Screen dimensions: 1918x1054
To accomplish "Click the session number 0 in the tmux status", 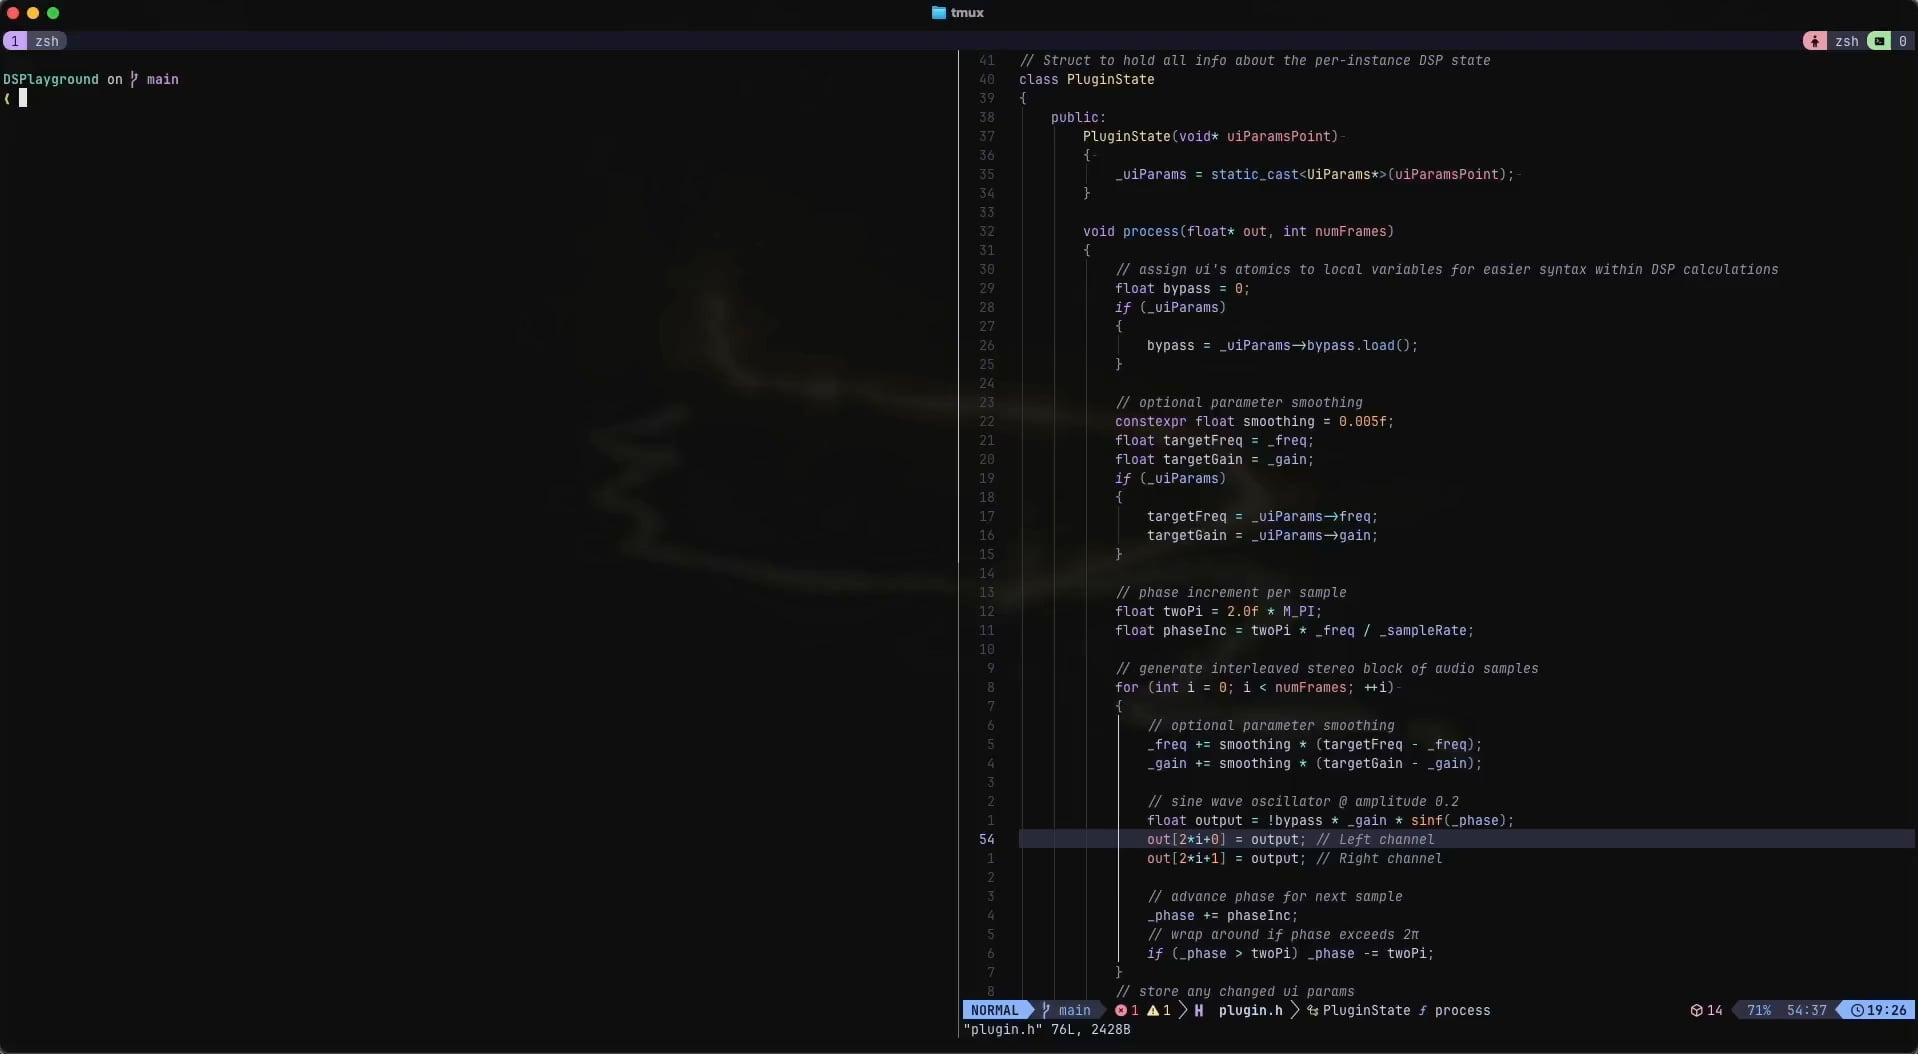I will click(1902, 41).
